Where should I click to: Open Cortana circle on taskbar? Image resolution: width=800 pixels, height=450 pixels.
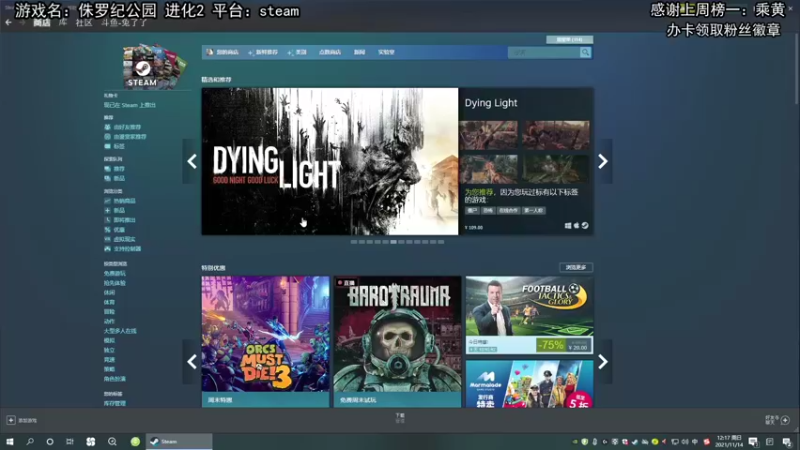[49, 442]
